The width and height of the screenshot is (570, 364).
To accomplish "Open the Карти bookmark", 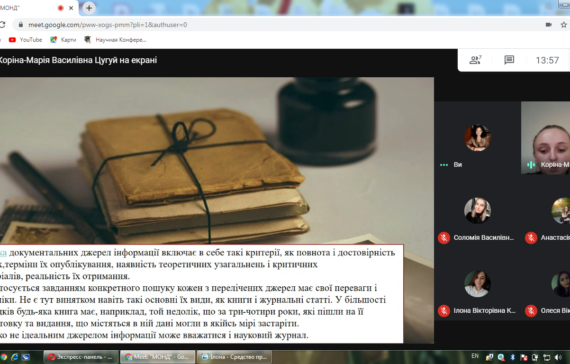I will coord(63,40).
